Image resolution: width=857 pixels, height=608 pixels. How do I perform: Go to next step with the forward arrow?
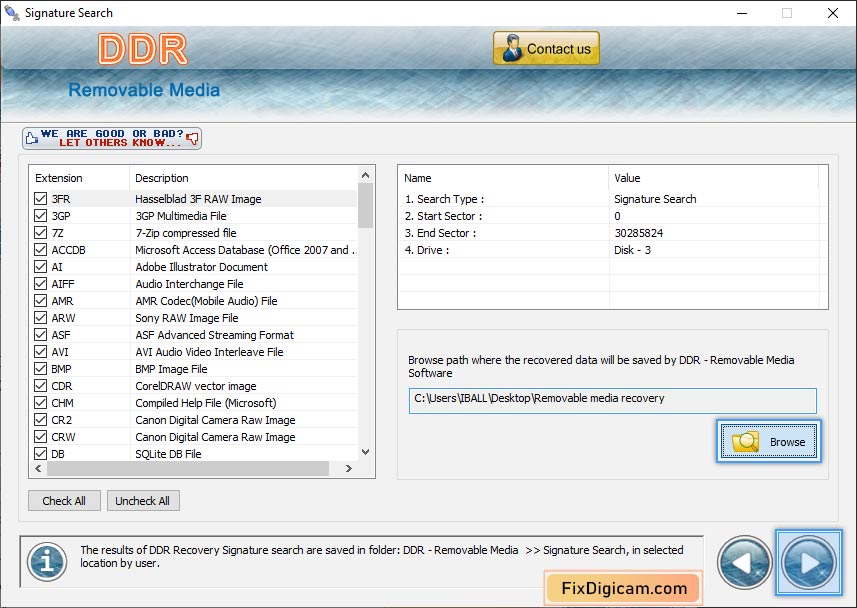tap(808, 562)
